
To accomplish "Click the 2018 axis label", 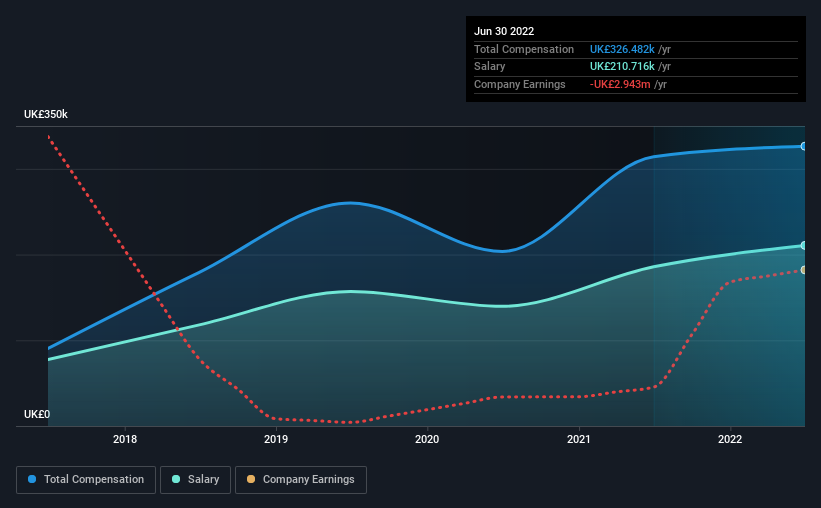I will pos(125,439).
